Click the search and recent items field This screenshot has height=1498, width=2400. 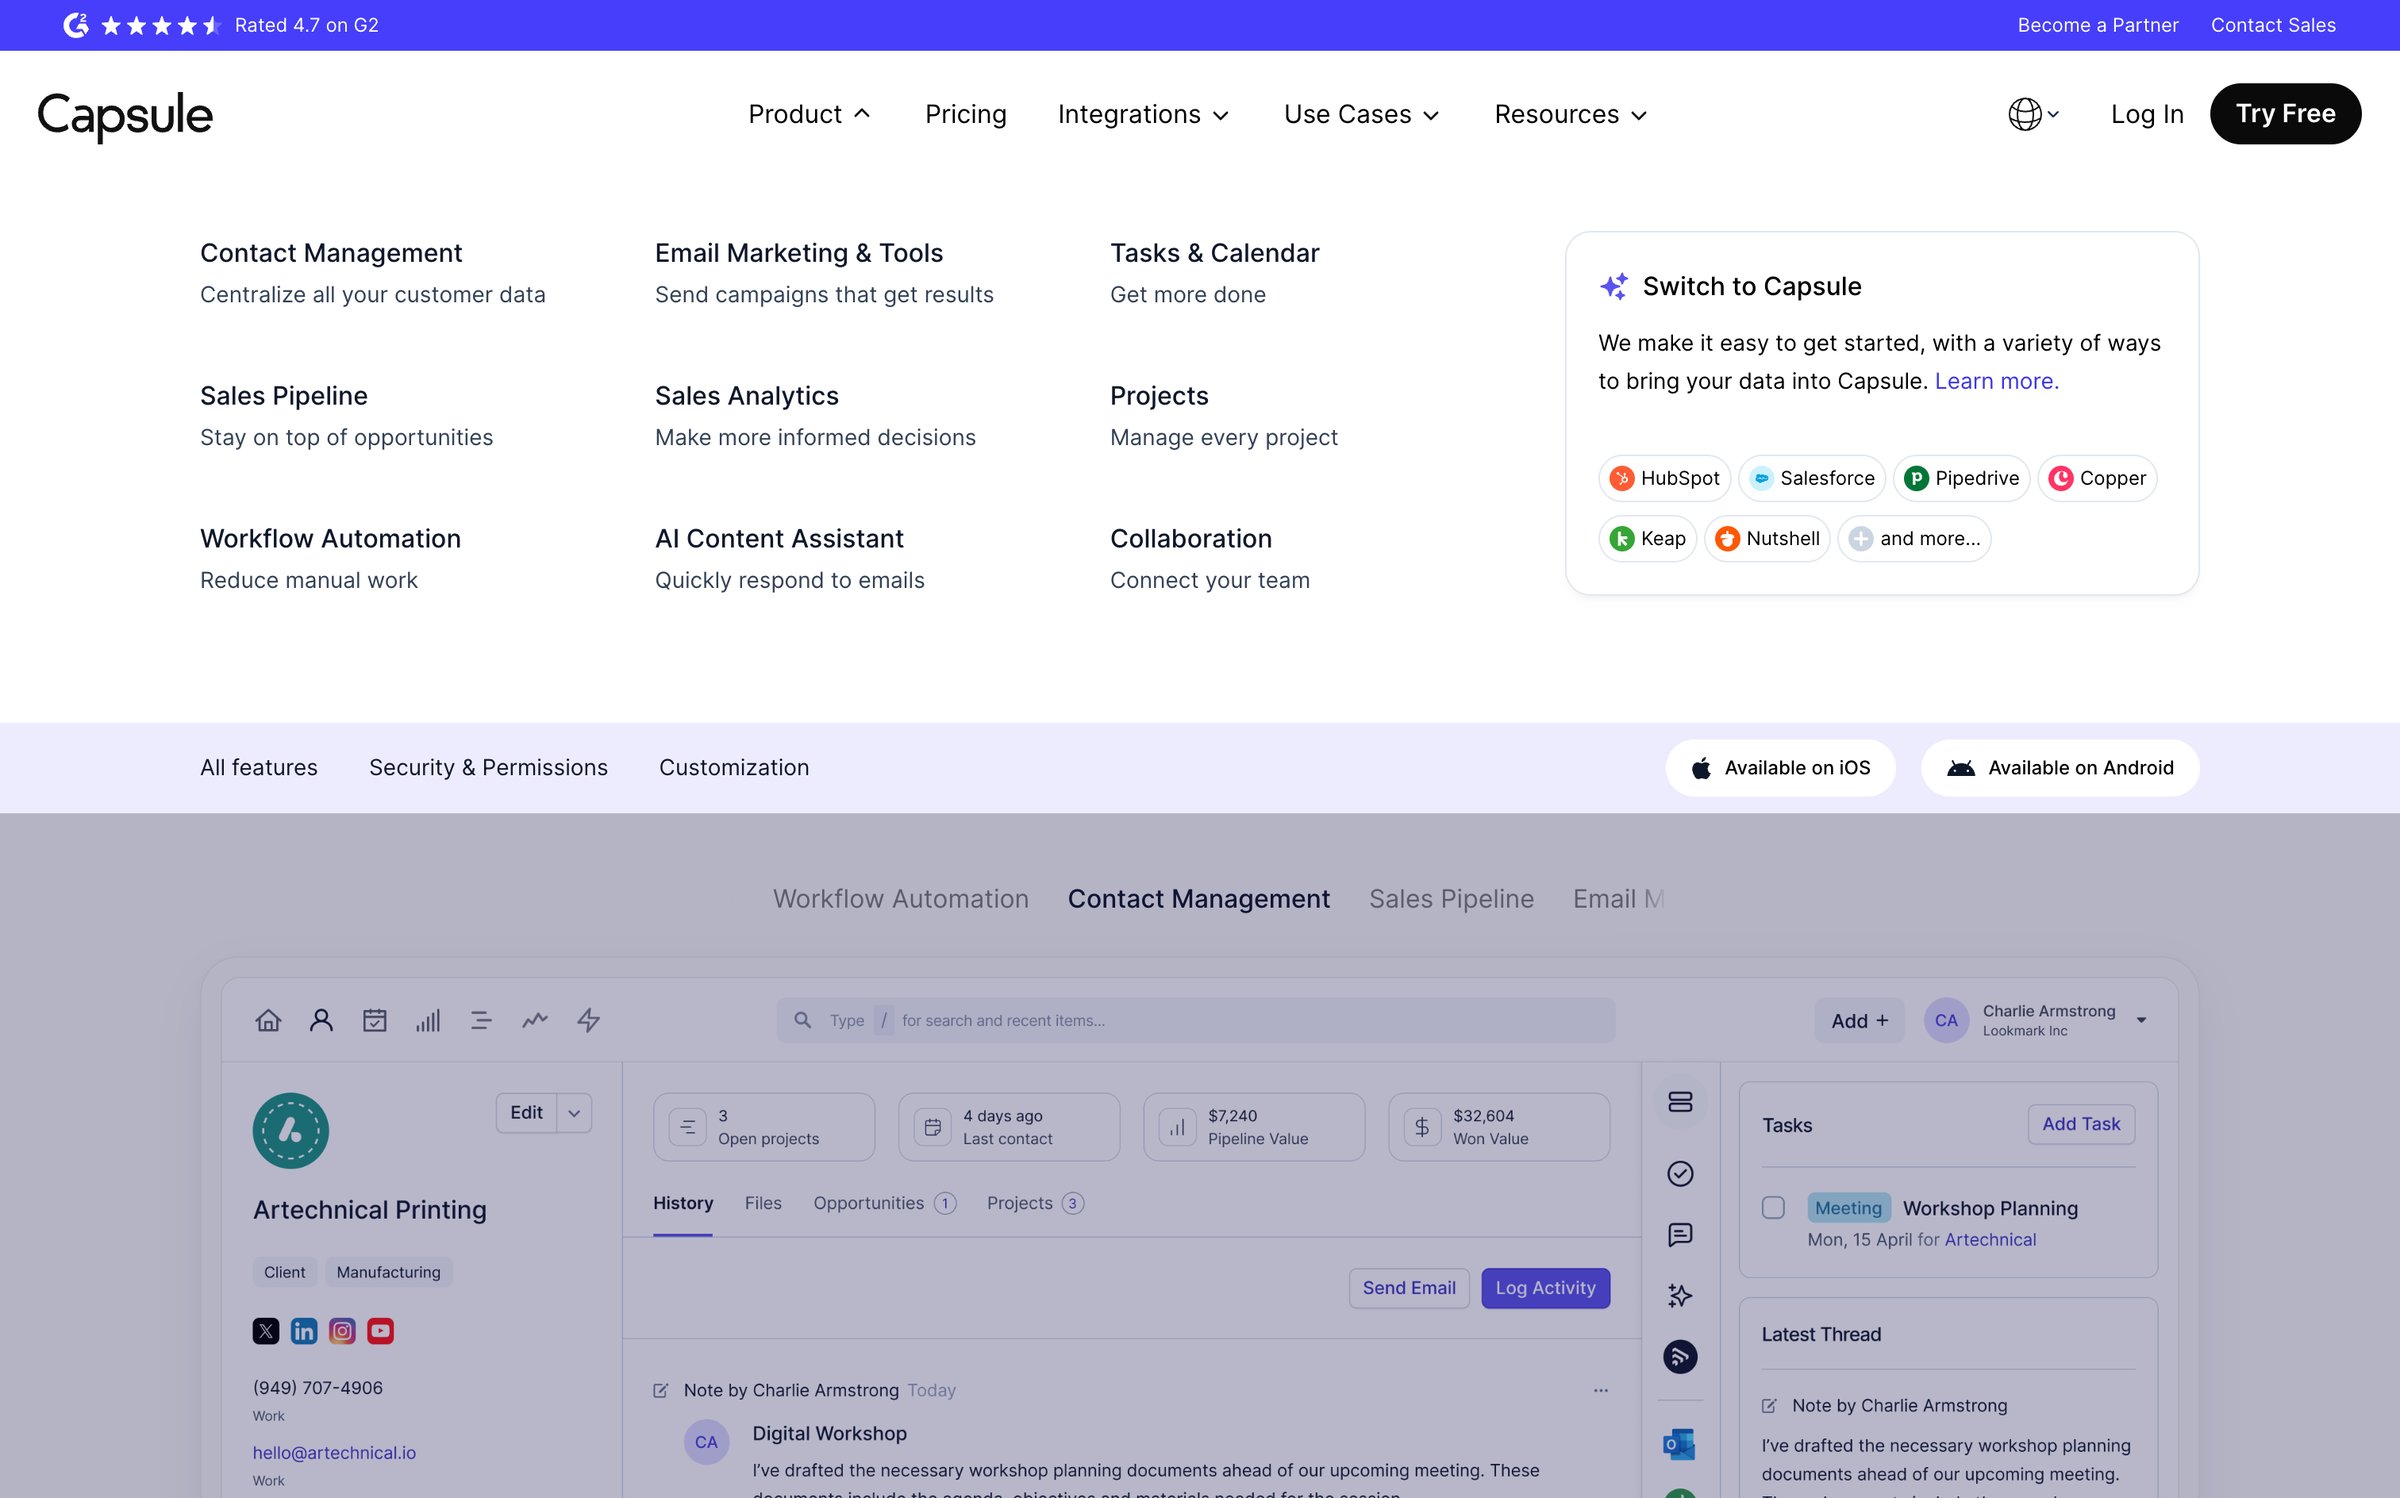point(1196,1020)
